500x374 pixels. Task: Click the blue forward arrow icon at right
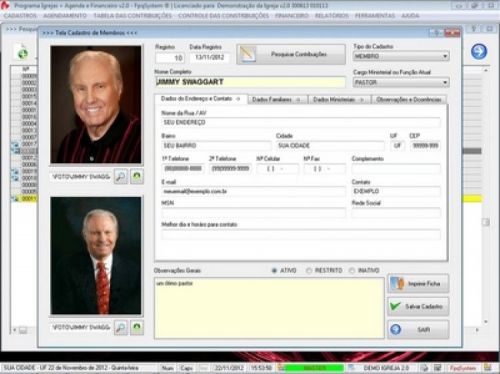479,52
